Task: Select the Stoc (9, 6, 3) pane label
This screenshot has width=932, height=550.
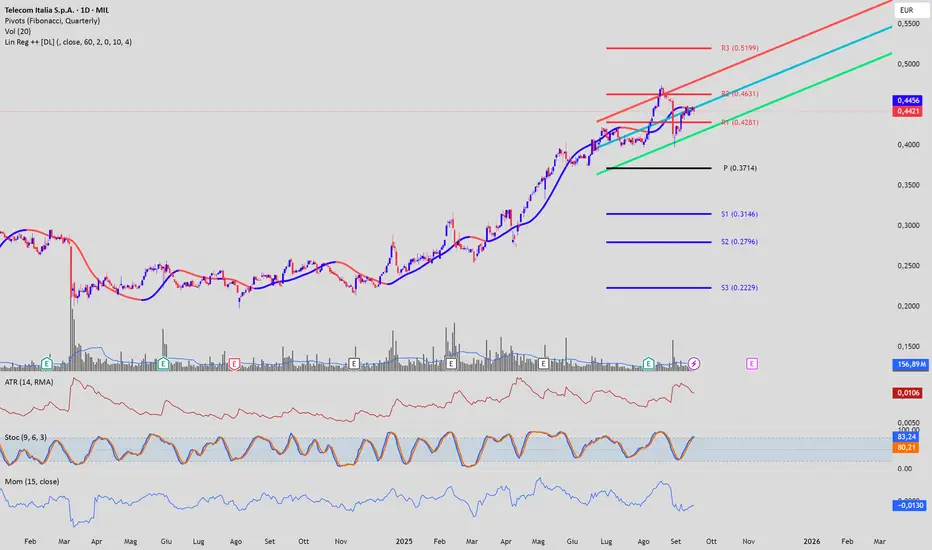Action: [x=26, y=438]
